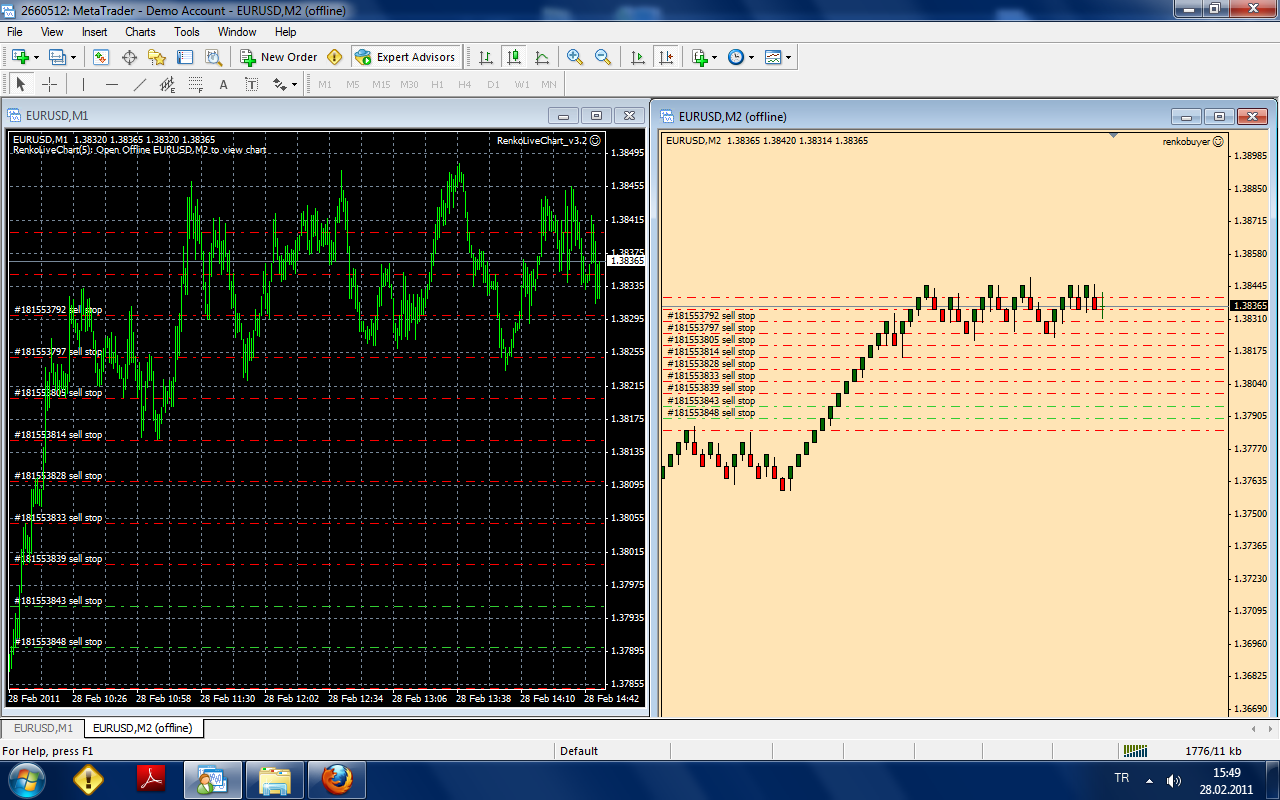Screen dimensions: 1280x800
Task: Open MetaEditor yellow diamond icon
Action: 335,57
